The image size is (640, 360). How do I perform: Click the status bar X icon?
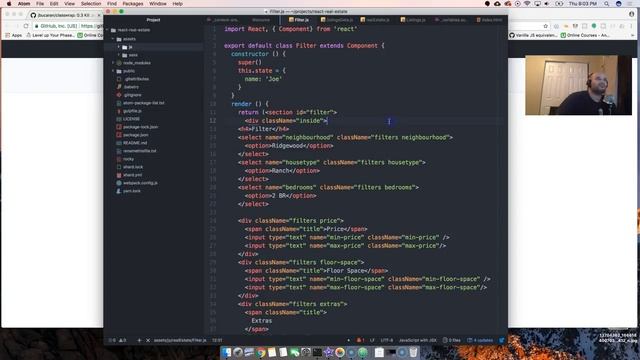(148, 340)
